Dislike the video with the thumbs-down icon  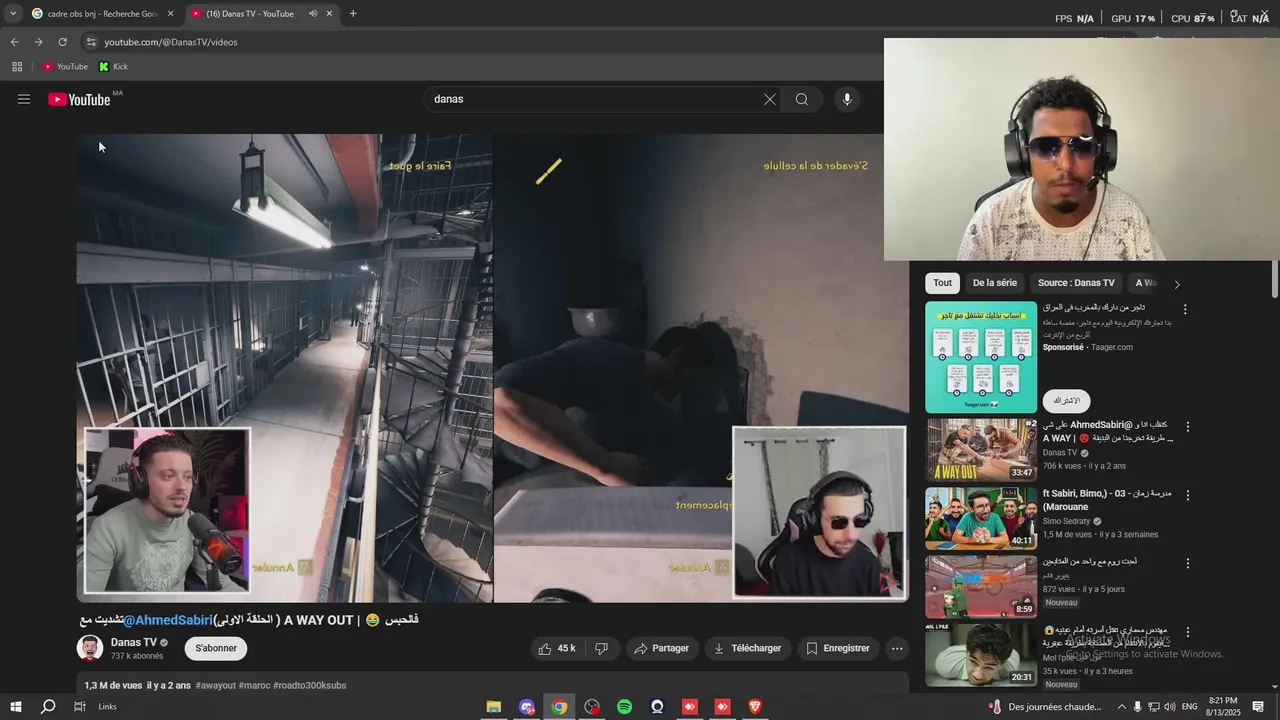[x=601, y=648]
